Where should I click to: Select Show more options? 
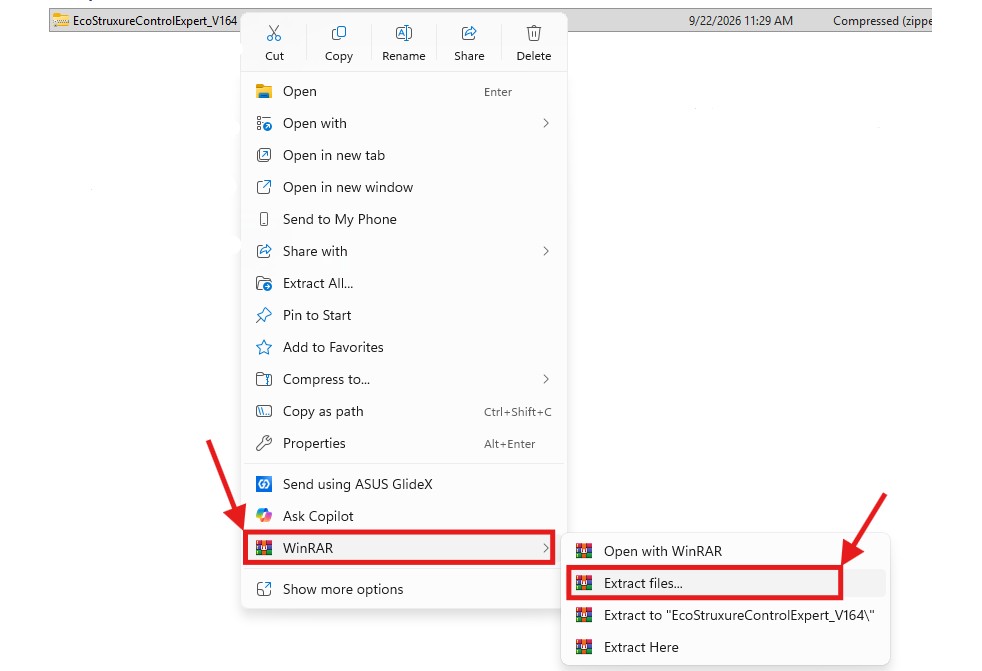click(x=404, y=589)
